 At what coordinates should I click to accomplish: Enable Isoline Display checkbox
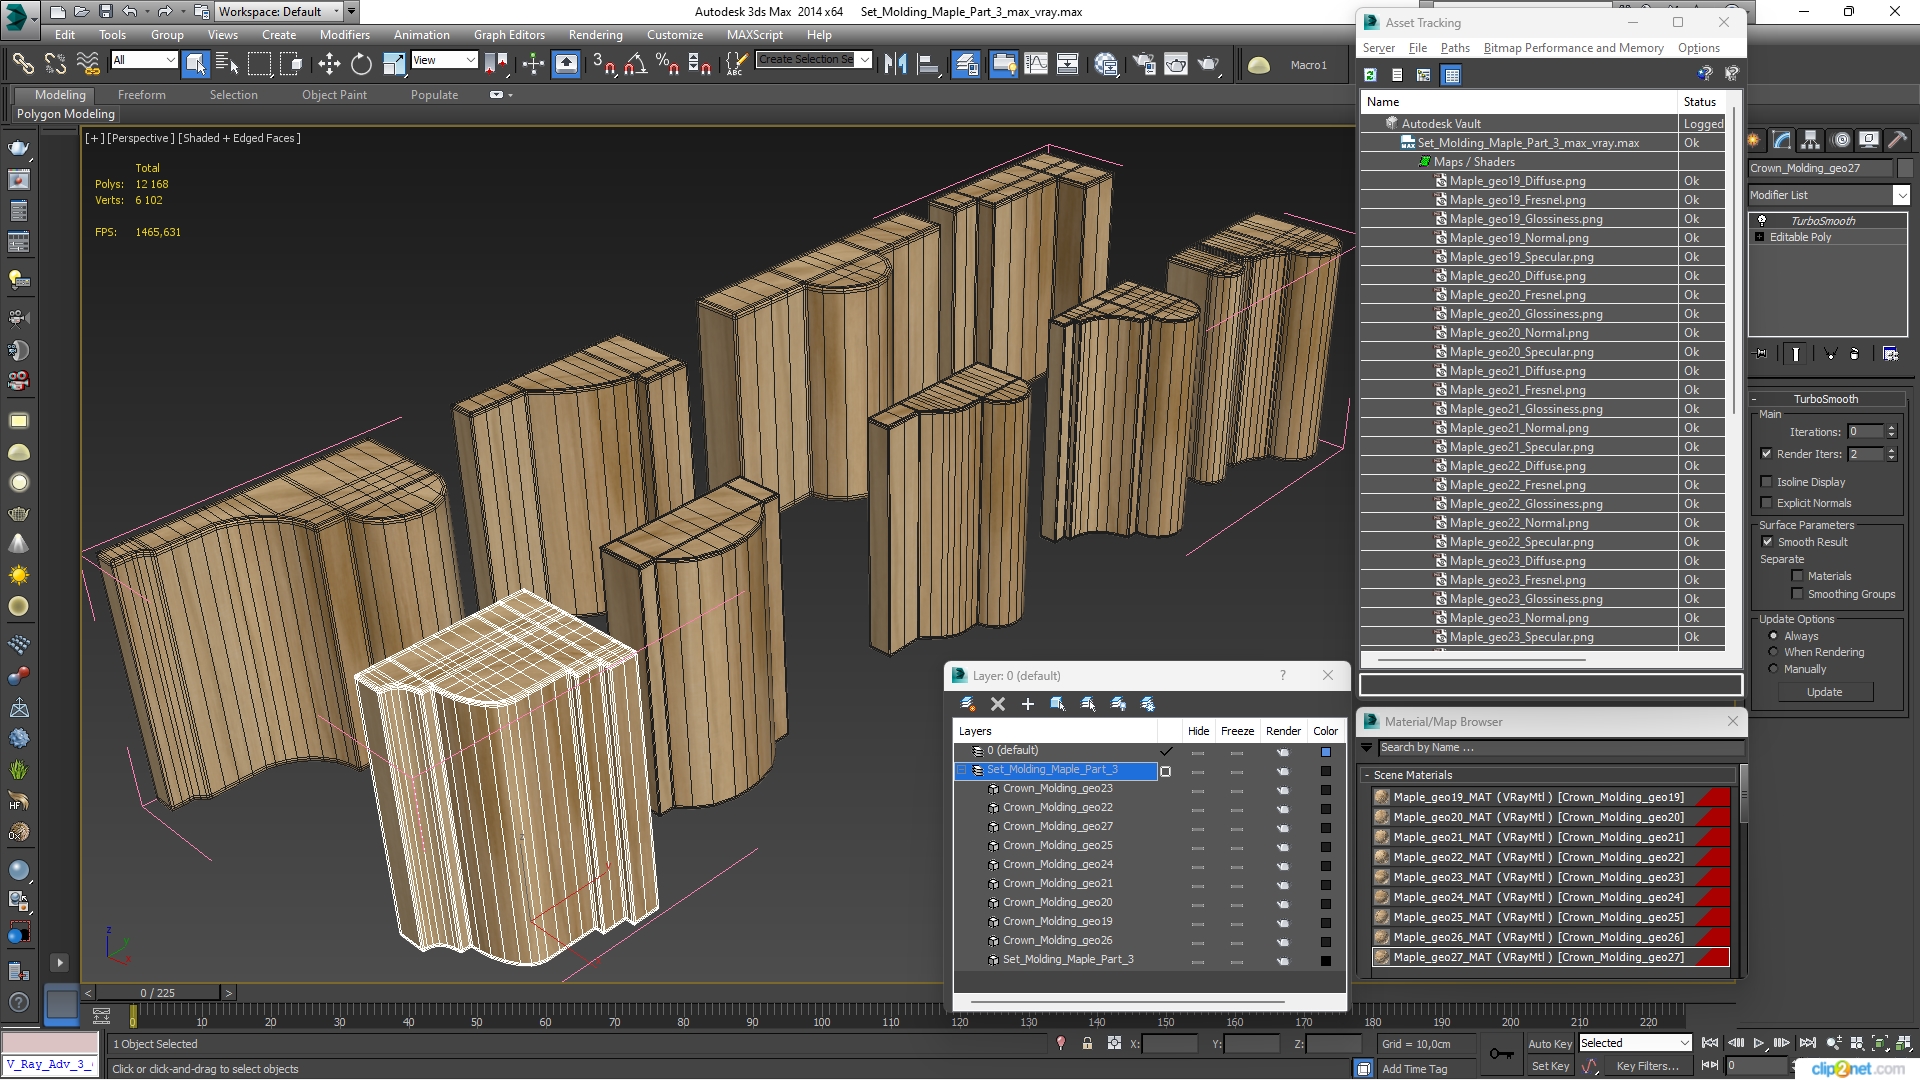pyautogui.click(x=1766, y=482)
